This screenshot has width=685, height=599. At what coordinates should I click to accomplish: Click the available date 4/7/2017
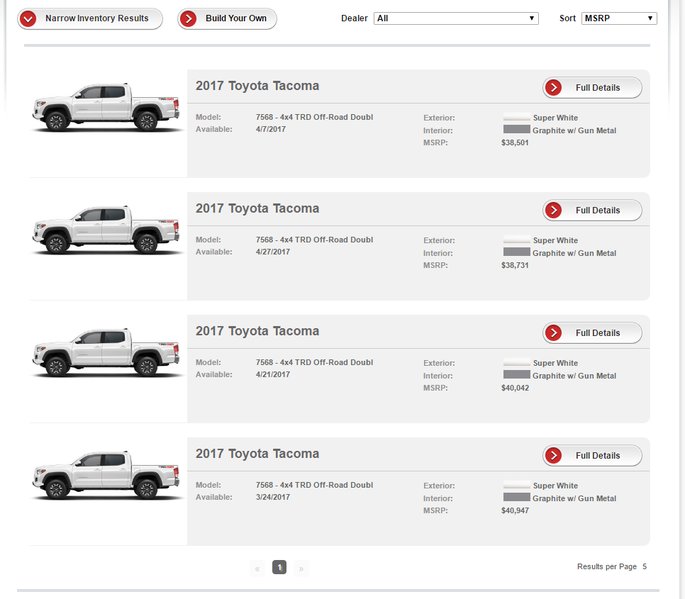pos(271,129)
